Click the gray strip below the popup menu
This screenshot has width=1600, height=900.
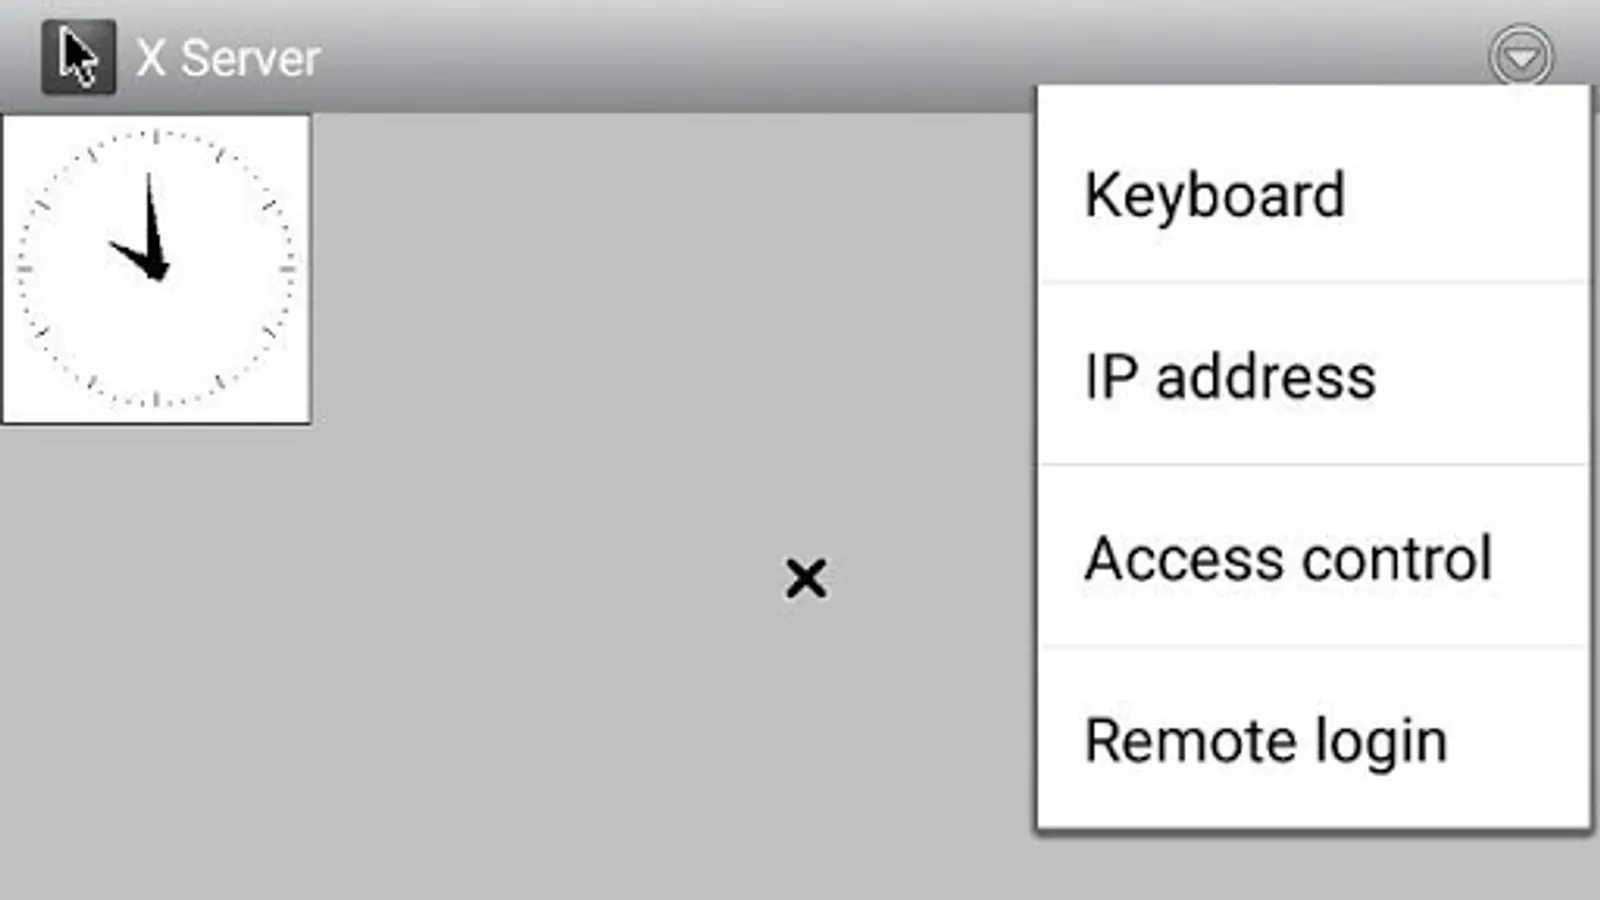click(x=1313, y=866)
